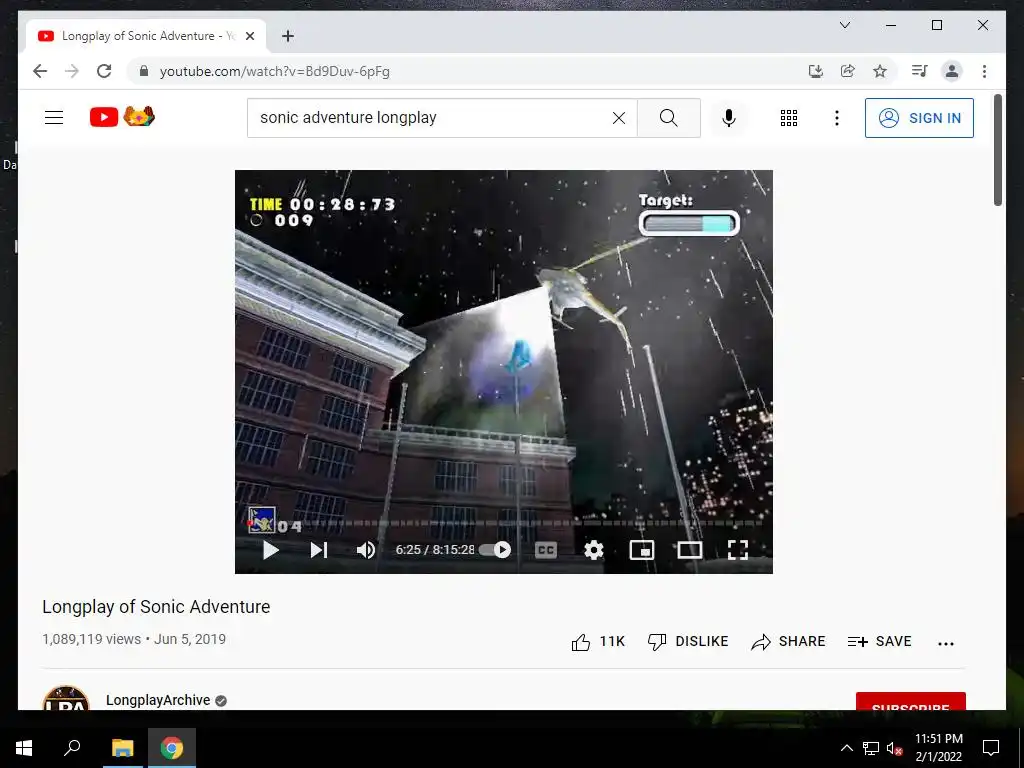Open the LongplayArchive channel link
The image size is (1024, 768).
point(158,700)
